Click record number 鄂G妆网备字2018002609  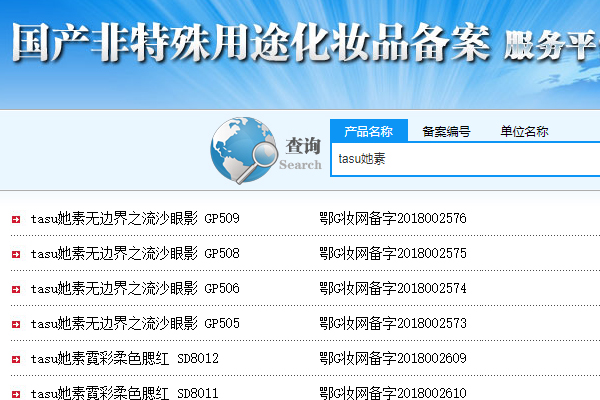tap(393, 359)
